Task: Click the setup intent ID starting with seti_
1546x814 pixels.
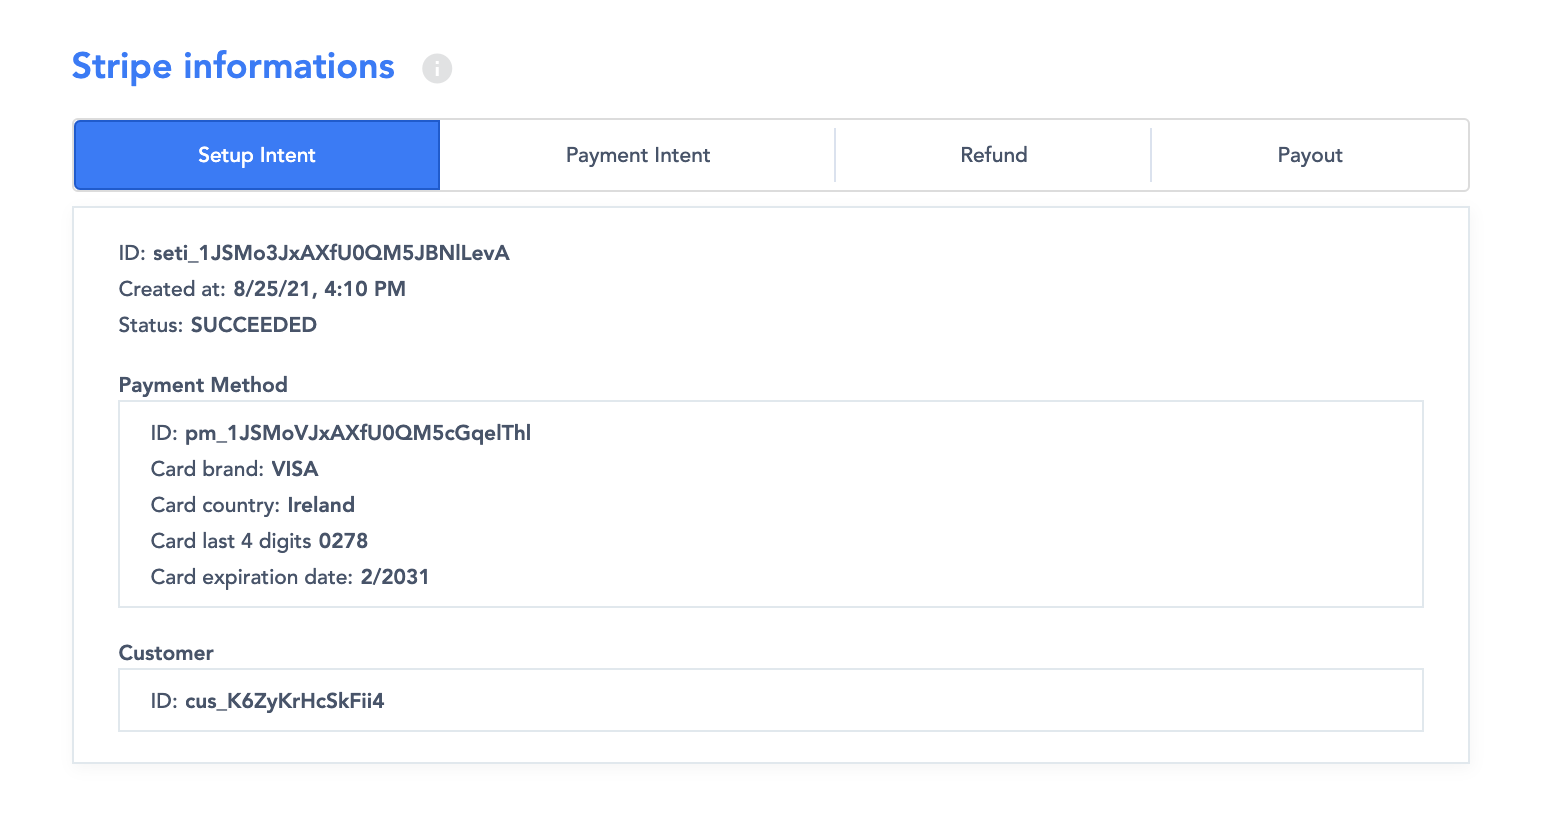Action: [331, 253]
